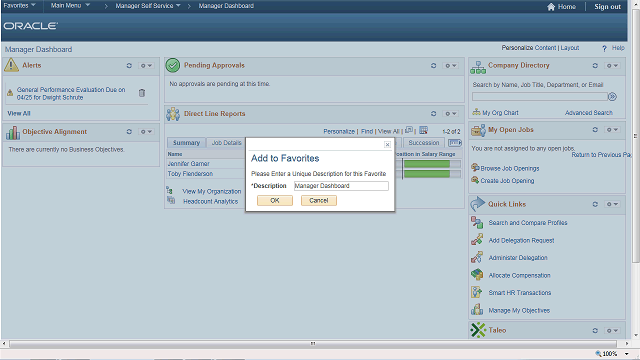The height and width of the screenshot is (360, 640).
Task: Refresh the My Open Jobs pagelet
Action: click(595, 129)
